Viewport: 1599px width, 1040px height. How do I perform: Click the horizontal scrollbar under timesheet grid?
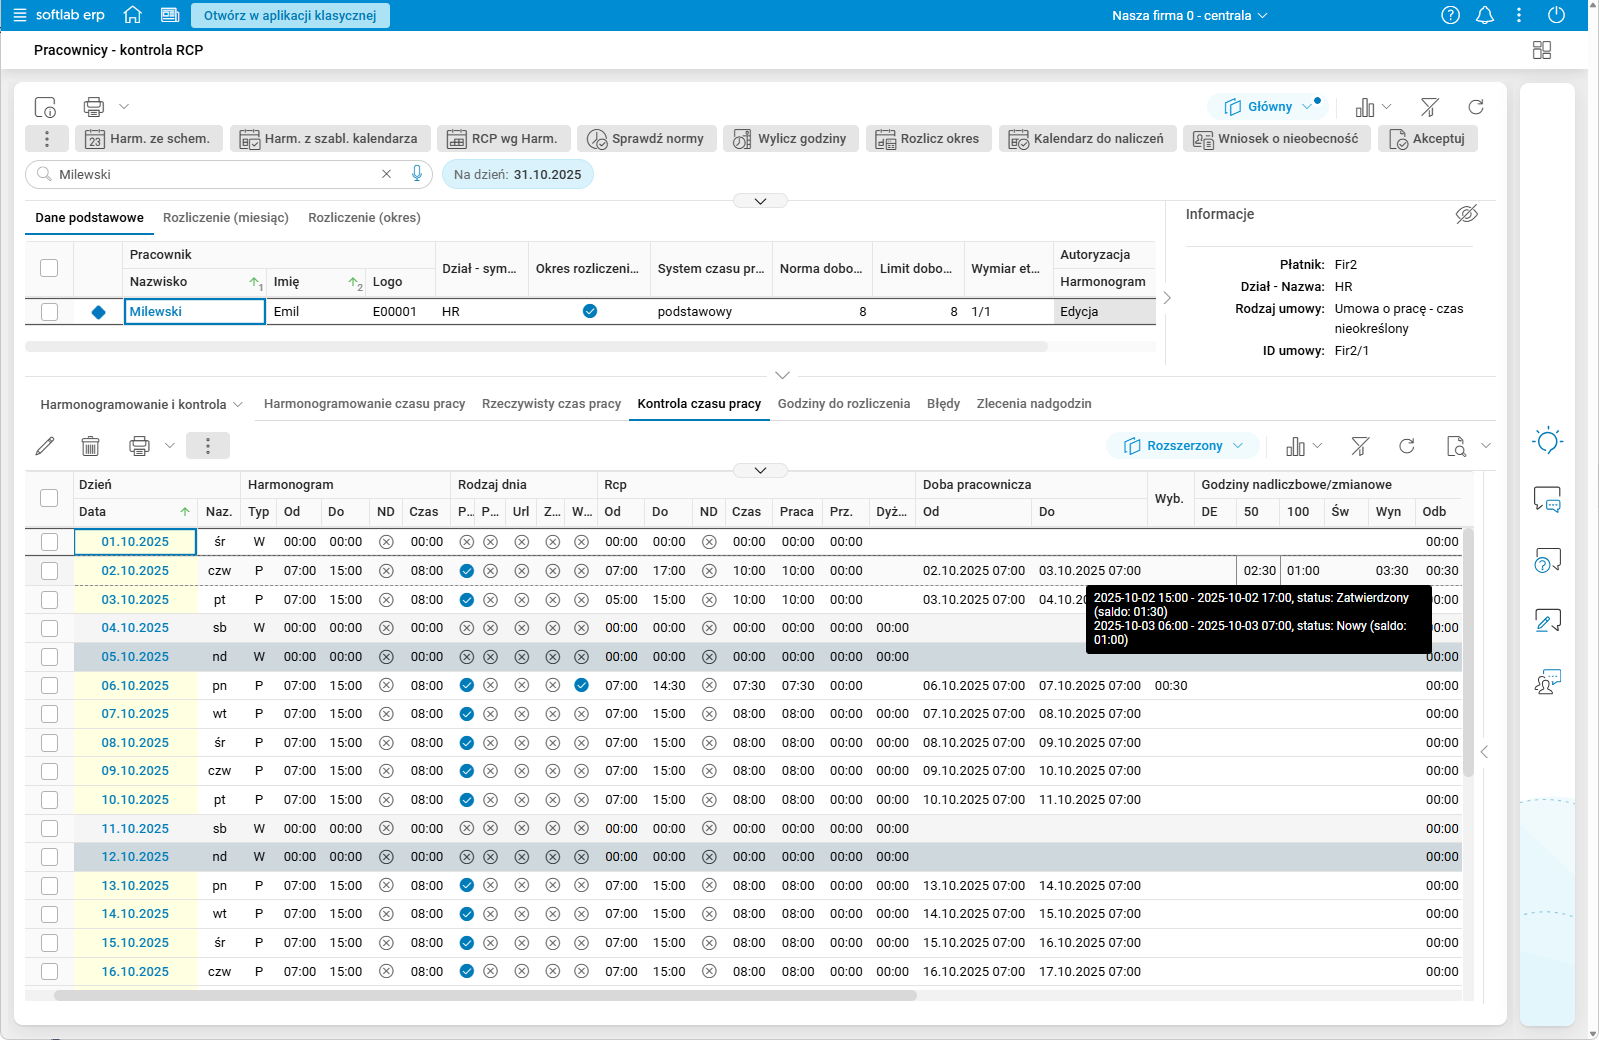485,996
